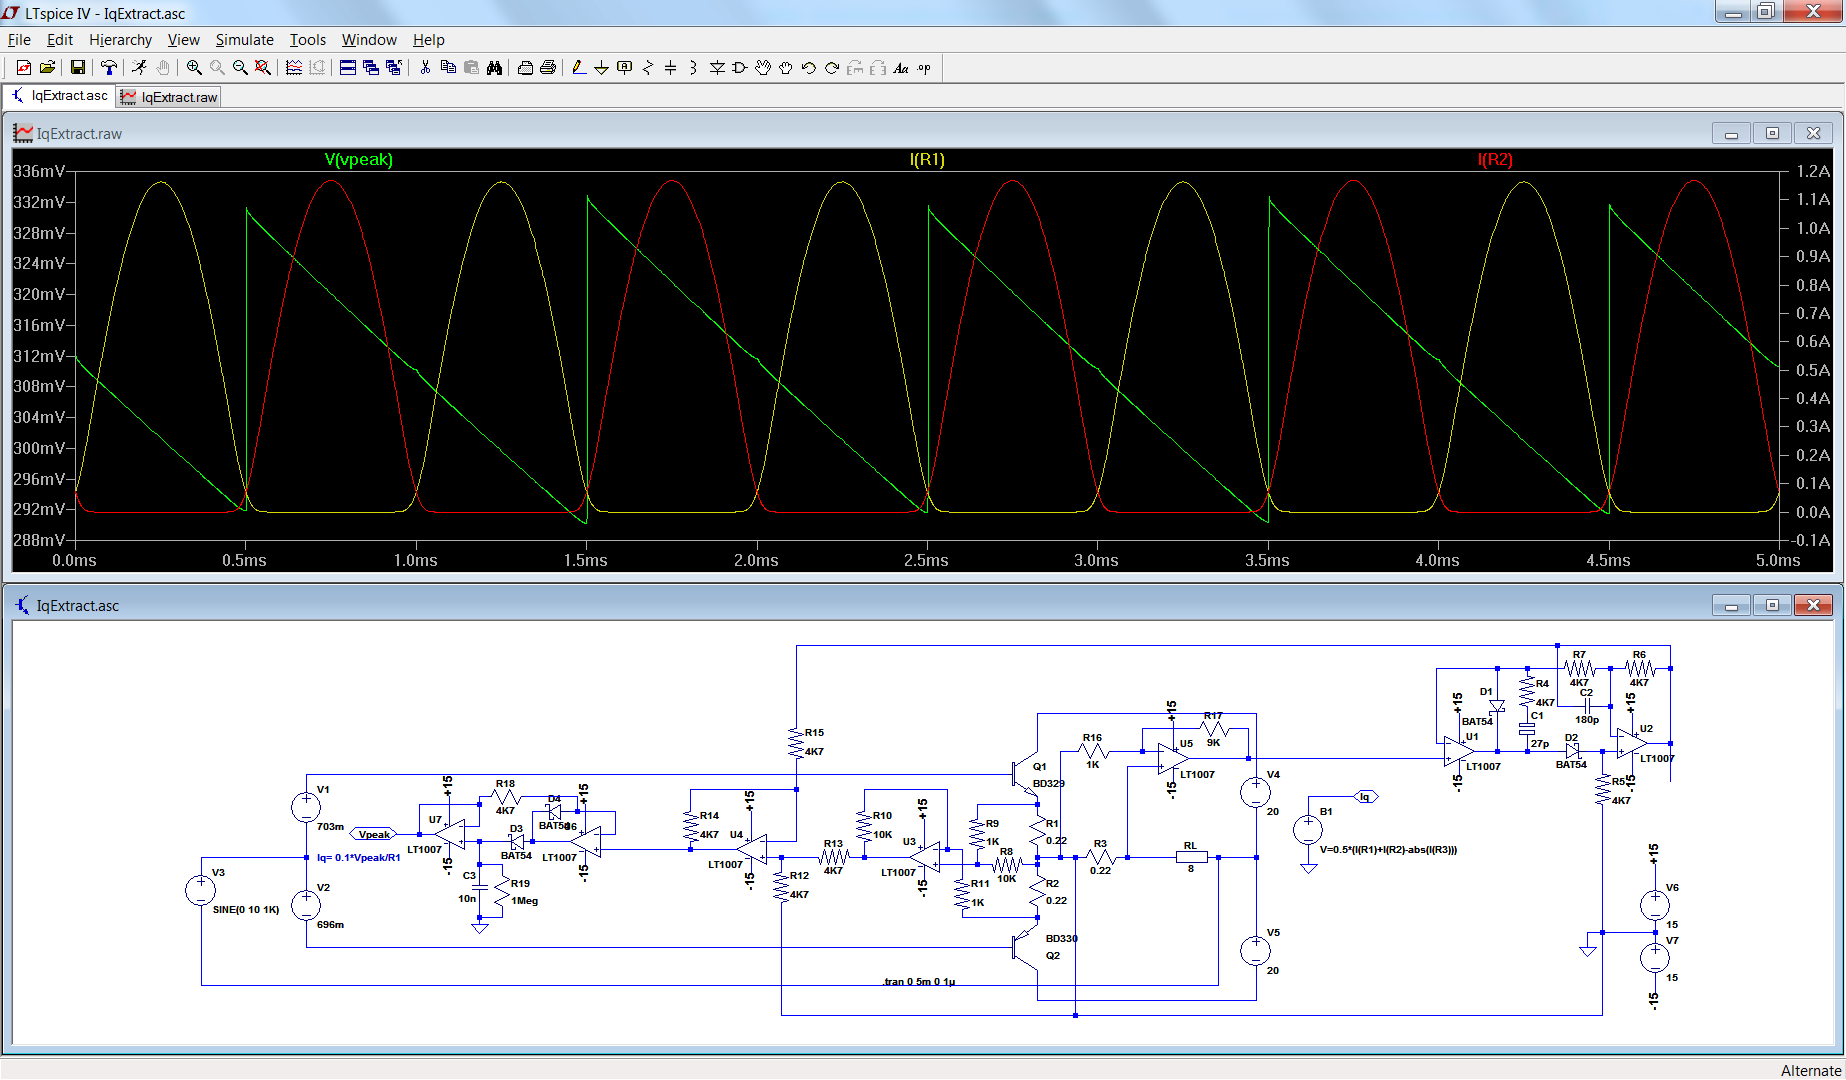This screenshot has height=1080, width=1846.
Task: Click the Halt simulation hand icon
Action: [163, 67]
